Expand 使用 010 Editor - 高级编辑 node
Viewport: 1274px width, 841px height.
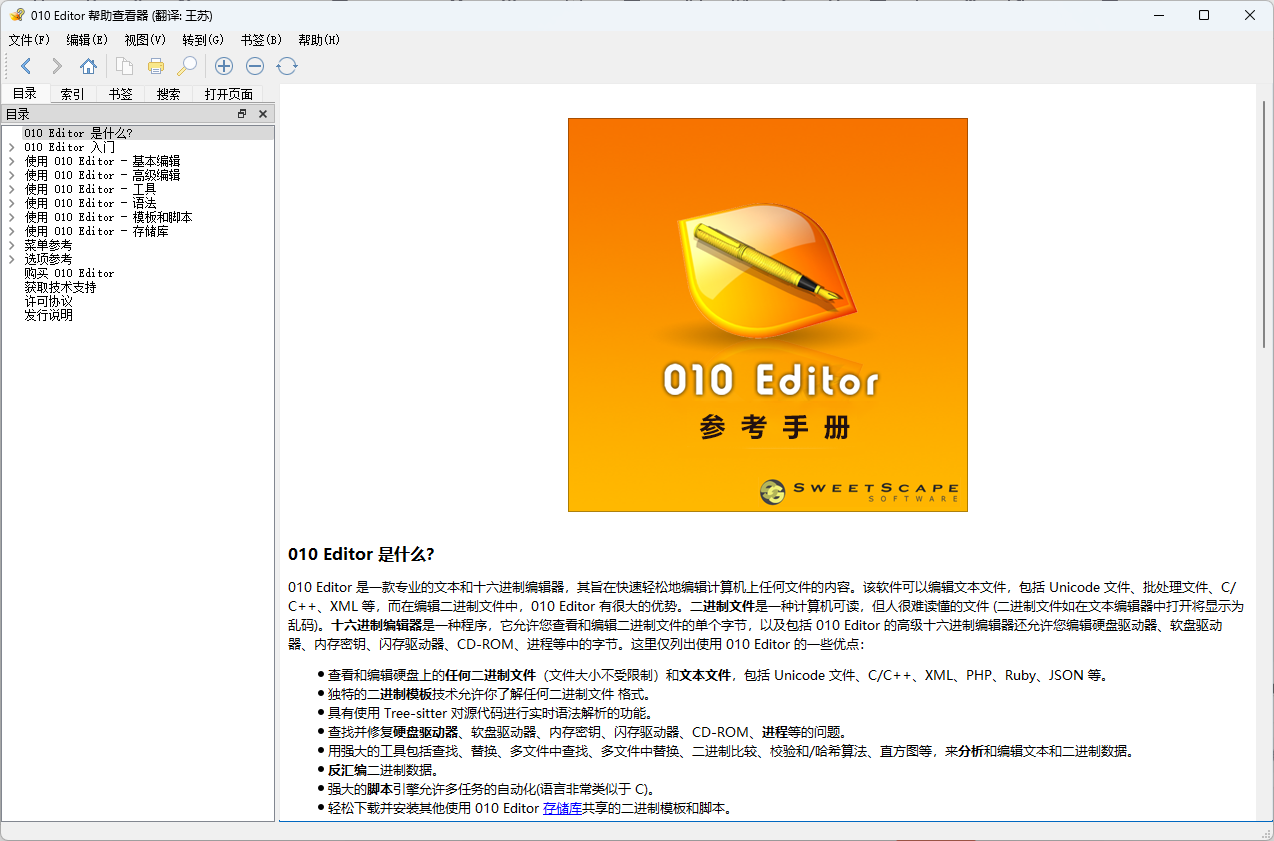(12, 175)
